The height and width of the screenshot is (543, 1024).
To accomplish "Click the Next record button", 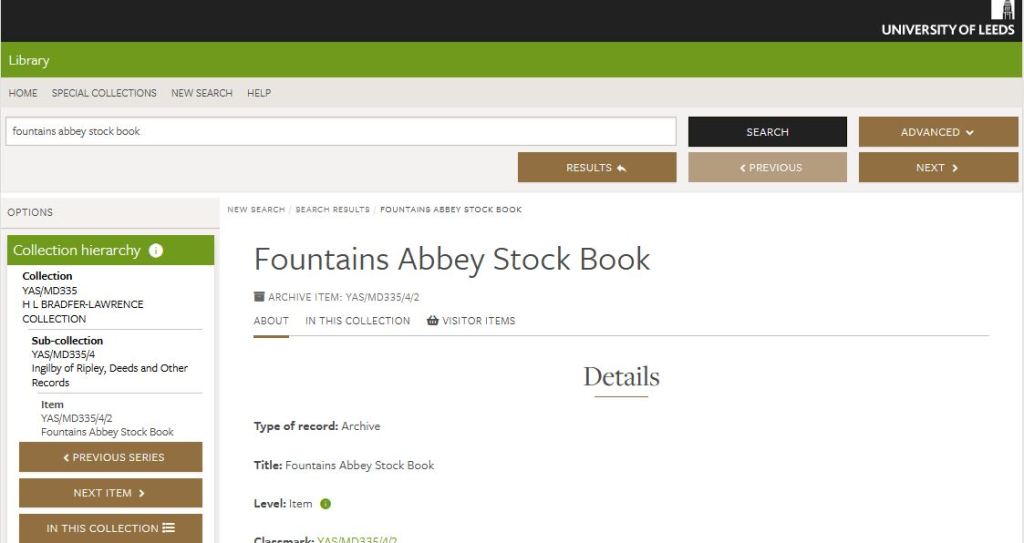I will (x=937, y=167).
